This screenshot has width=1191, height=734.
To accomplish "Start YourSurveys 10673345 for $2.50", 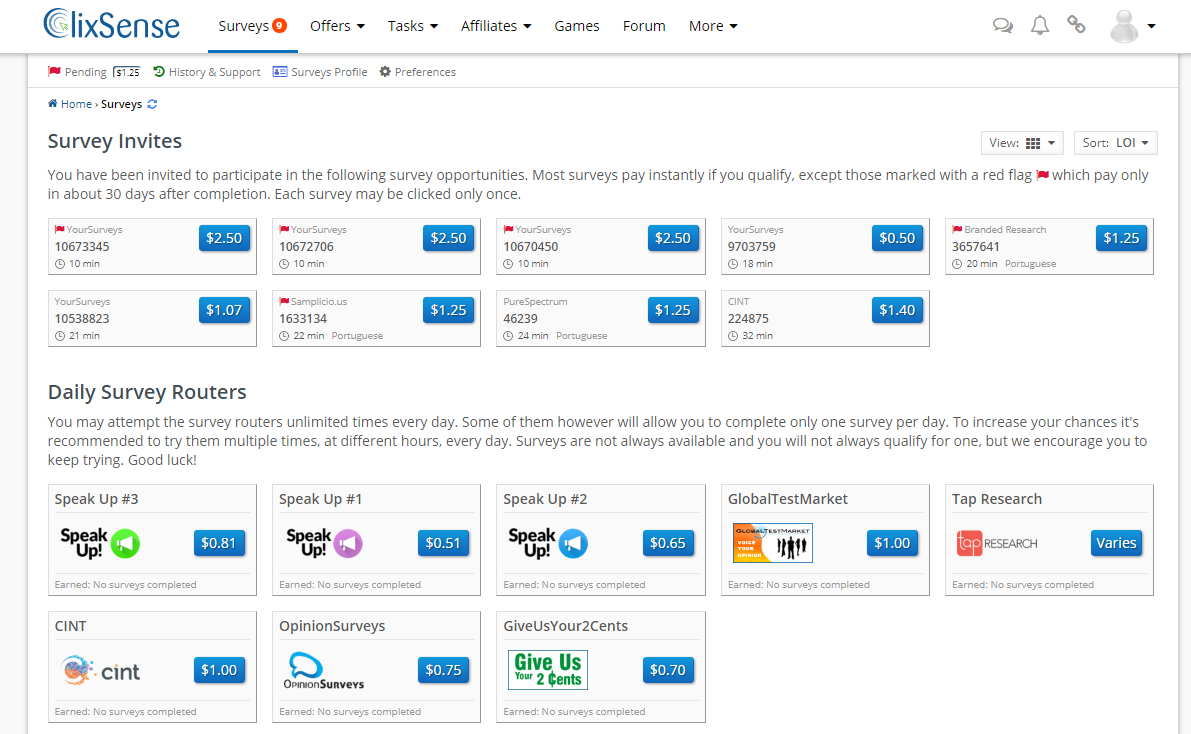I will pyautogui.click(x=223, y=238).
